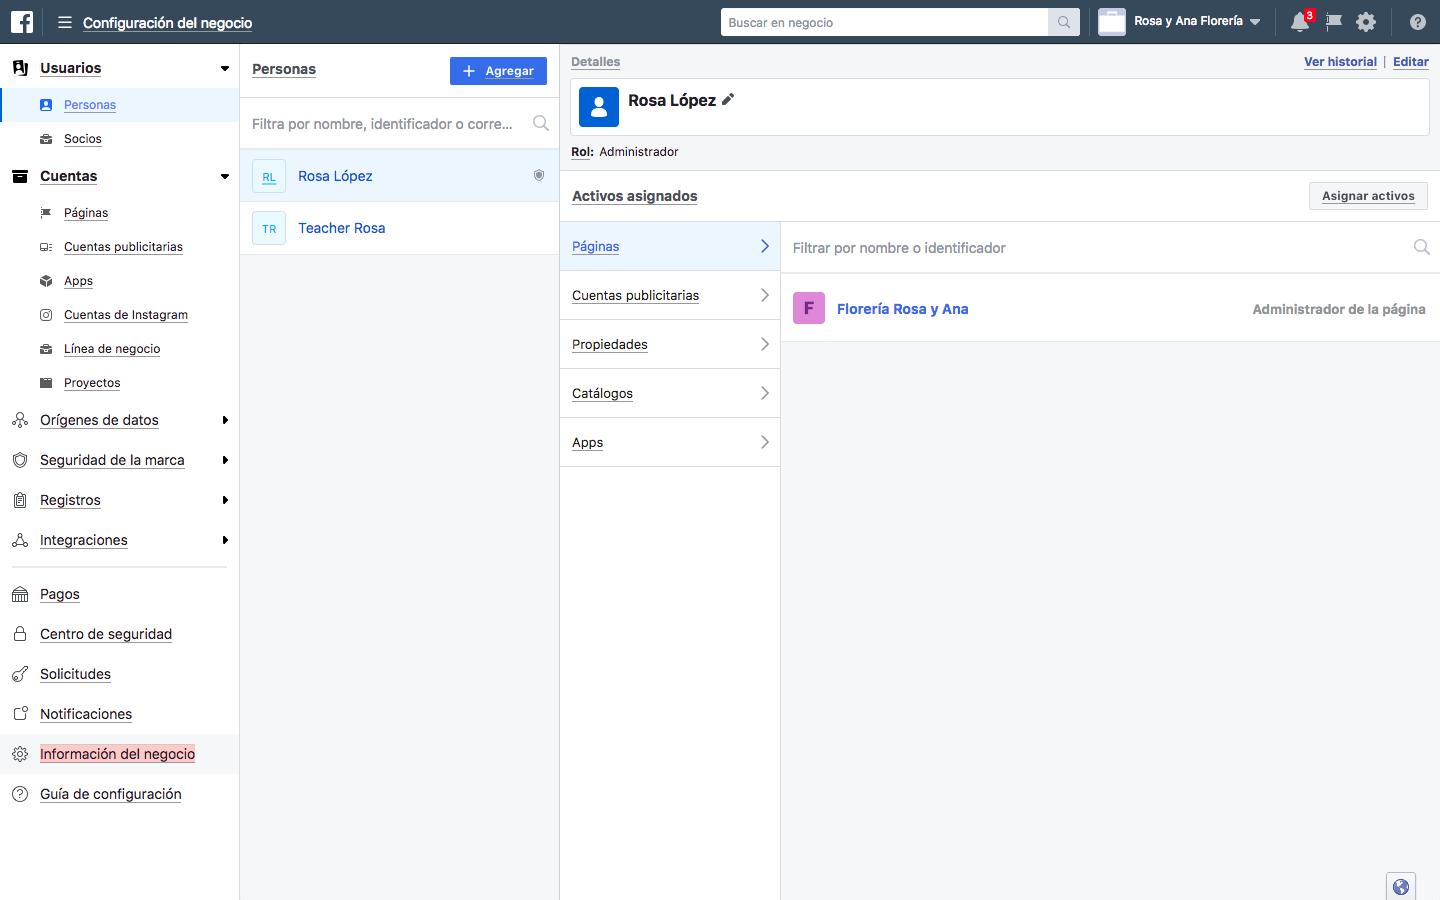Image resolution: width=1440 pixels, height=900 pixels.
Task: Select Teacher Rosa in people list
Action: point(400,228)
